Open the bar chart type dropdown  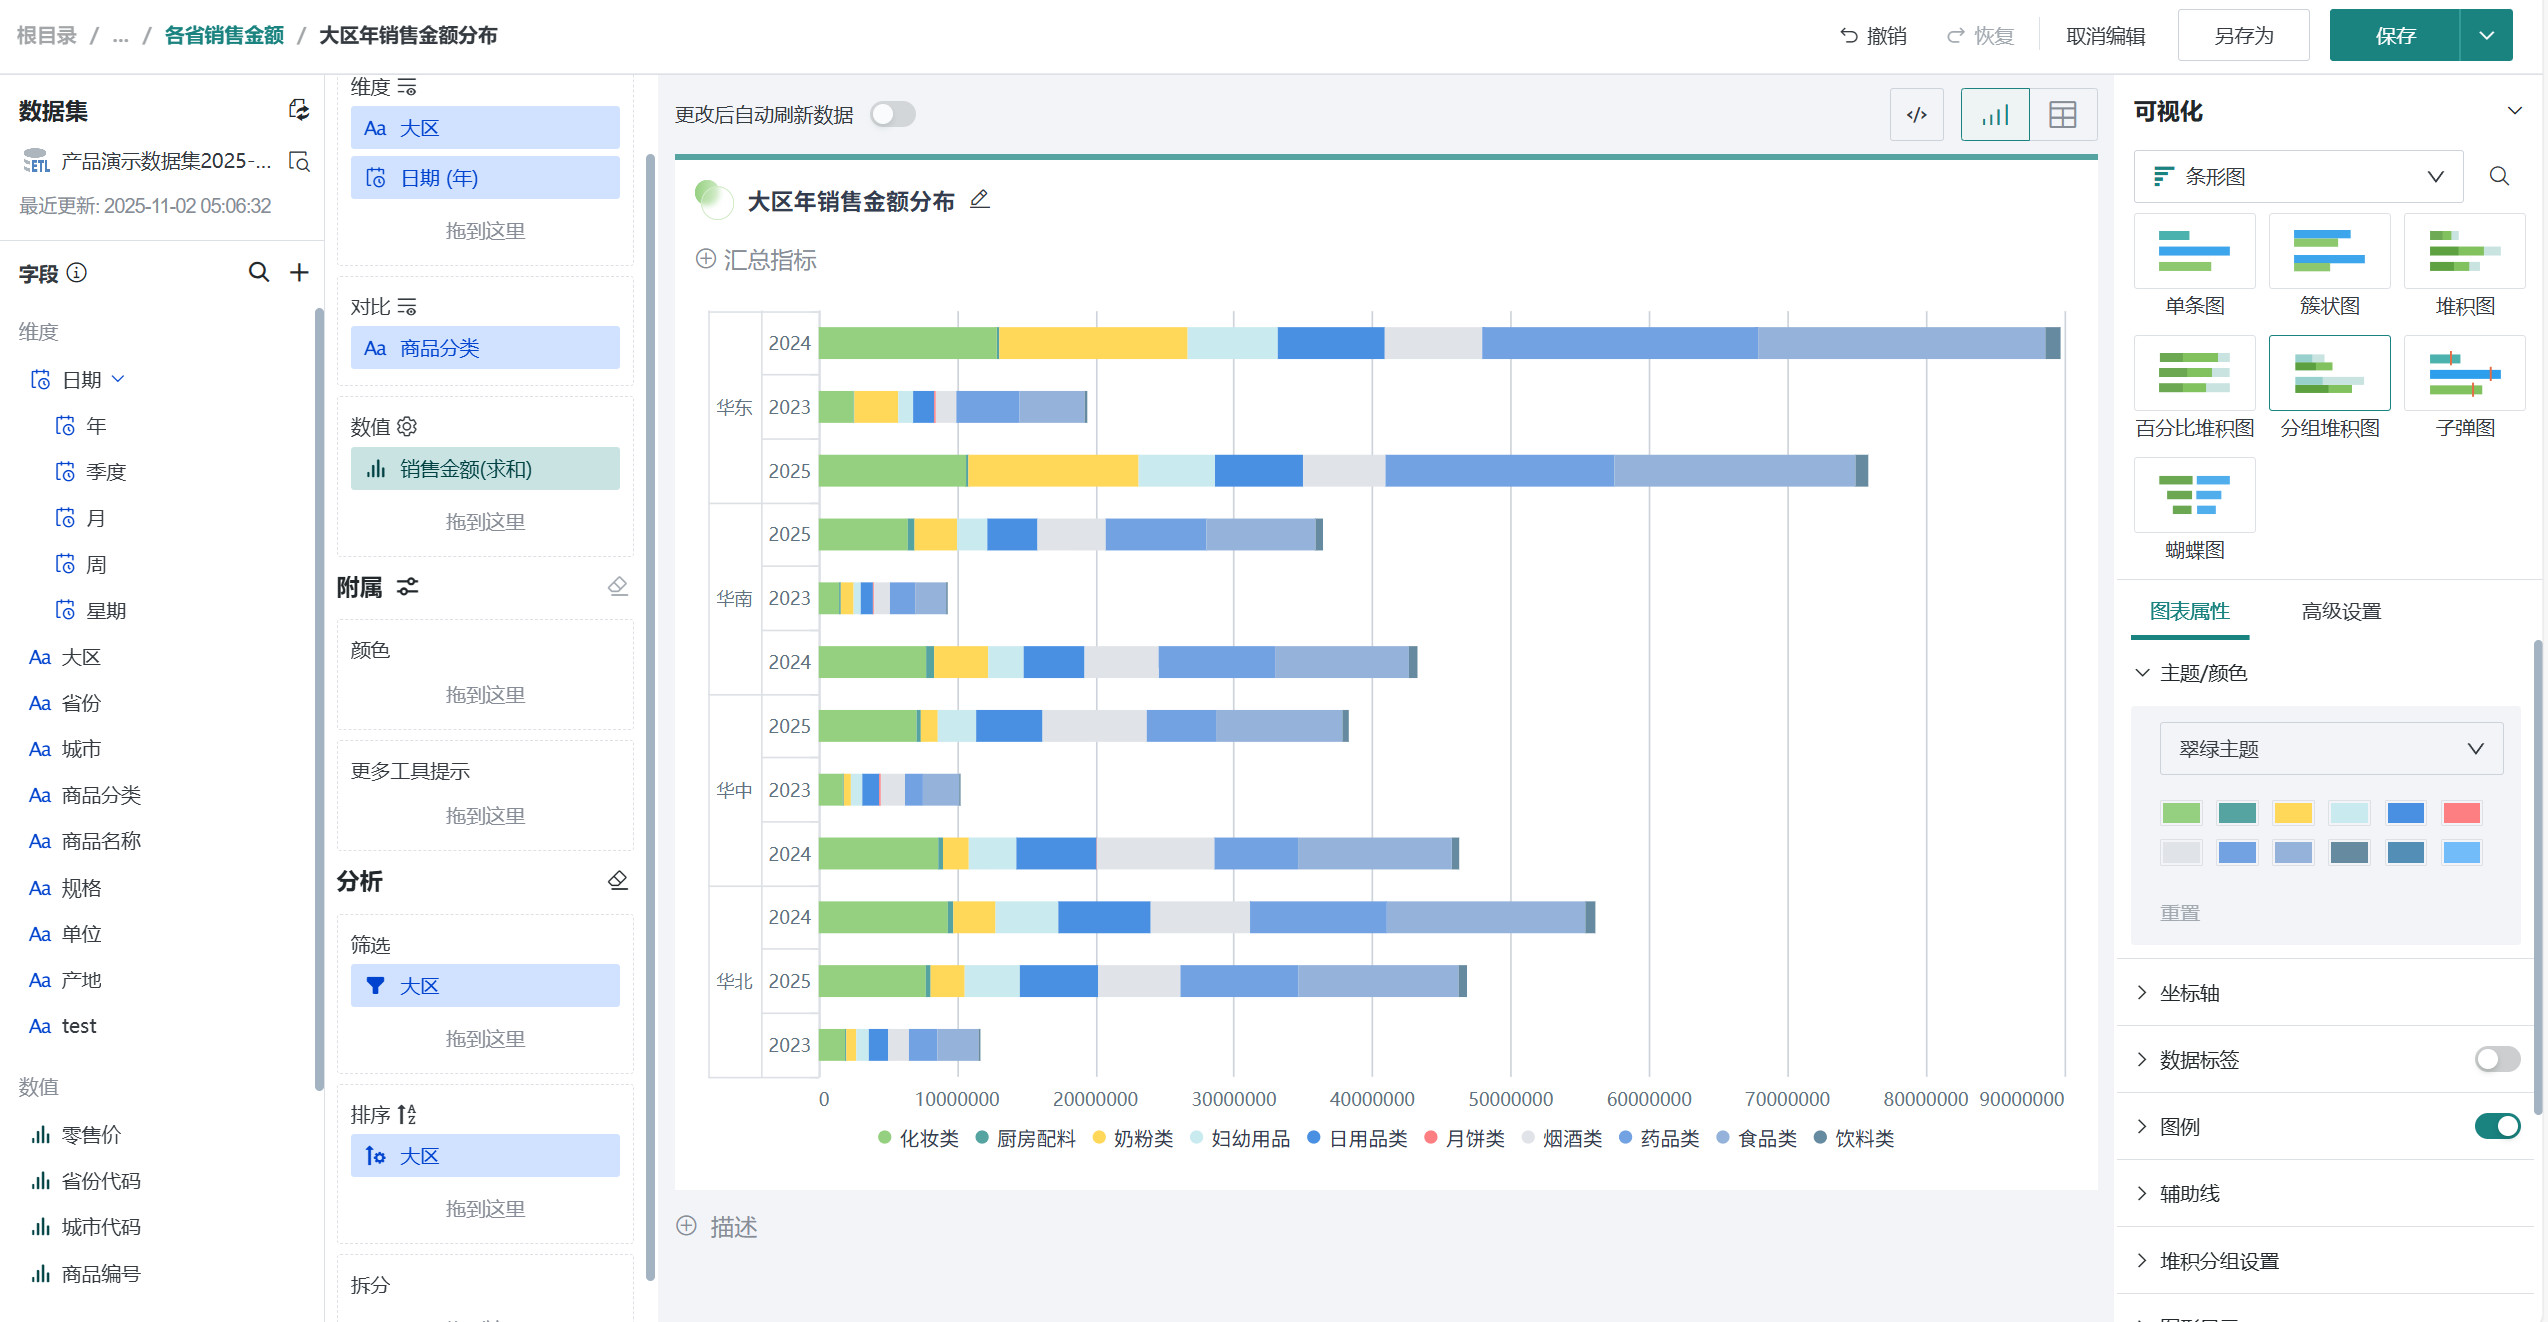tap(2297, 176)
